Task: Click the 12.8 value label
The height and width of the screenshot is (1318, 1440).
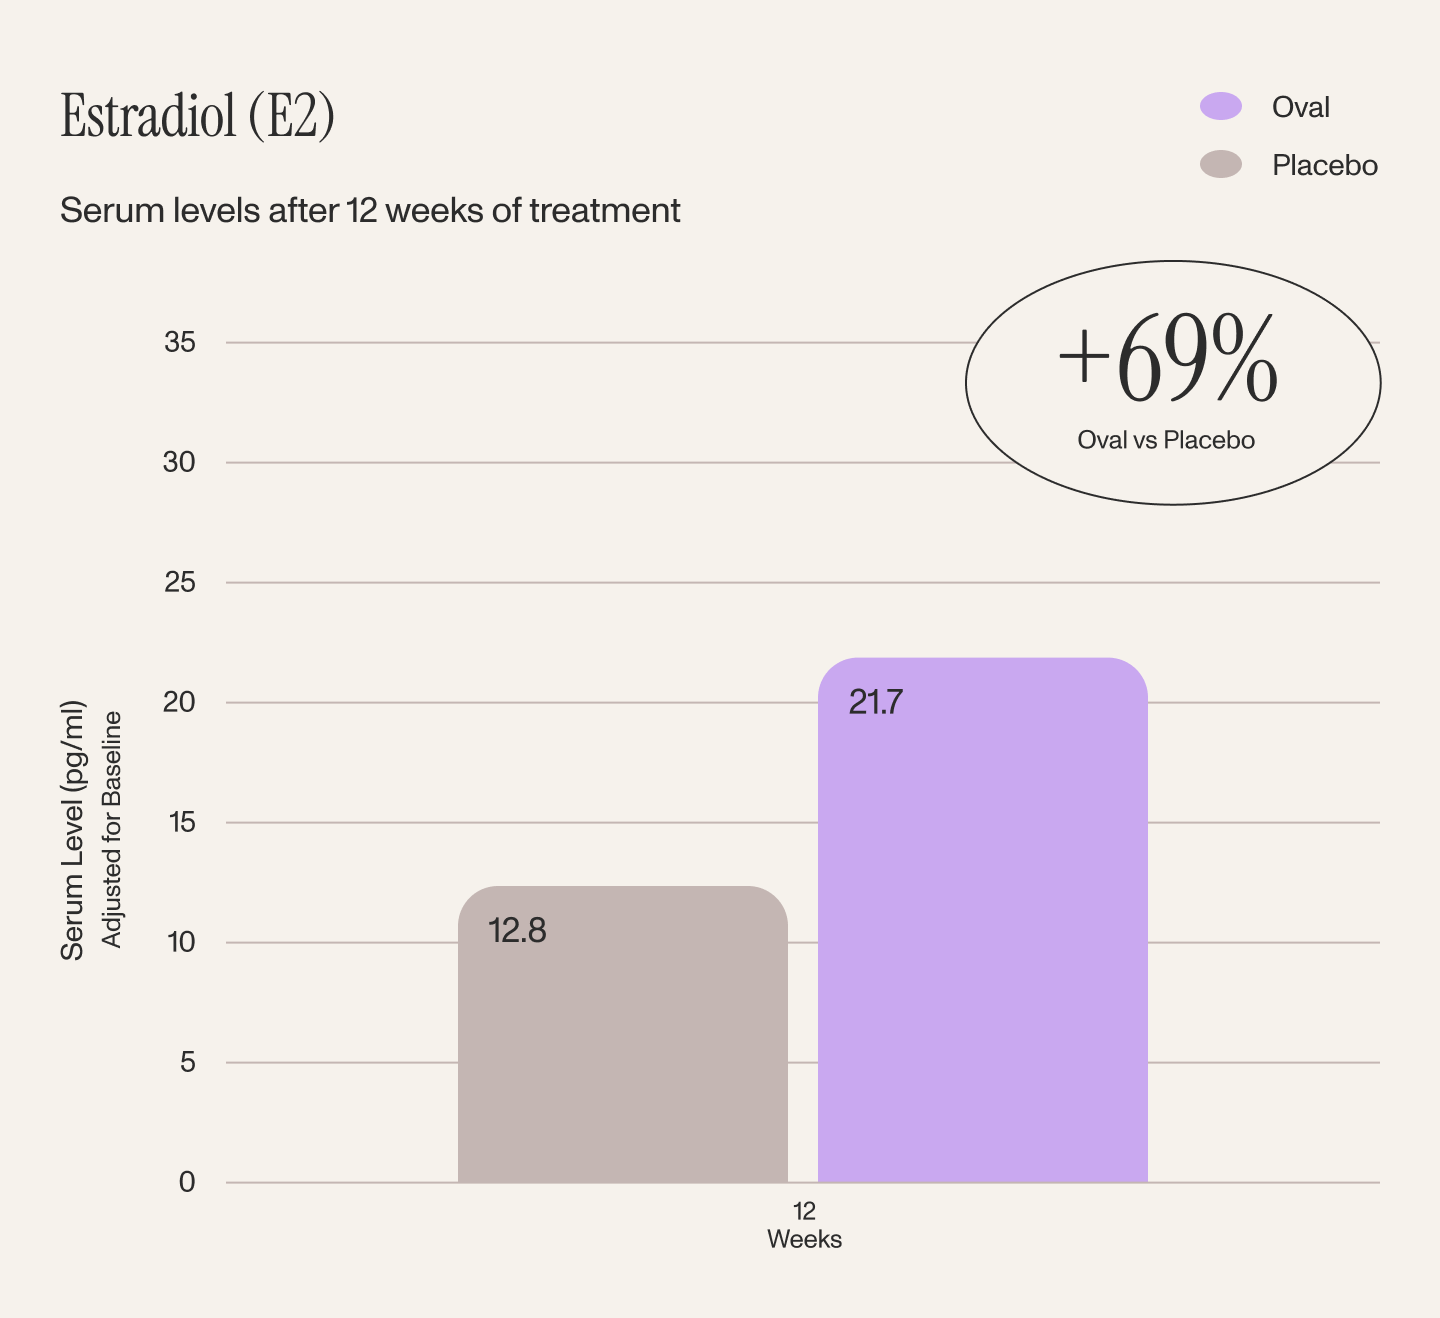Action: [x=517, y=931]
